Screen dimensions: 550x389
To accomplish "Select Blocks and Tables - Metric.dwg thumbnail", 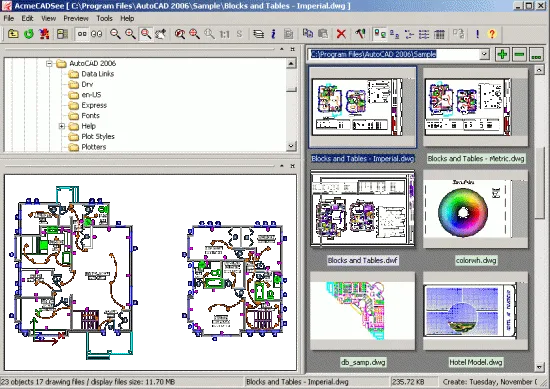I will (x=475, y=107).
